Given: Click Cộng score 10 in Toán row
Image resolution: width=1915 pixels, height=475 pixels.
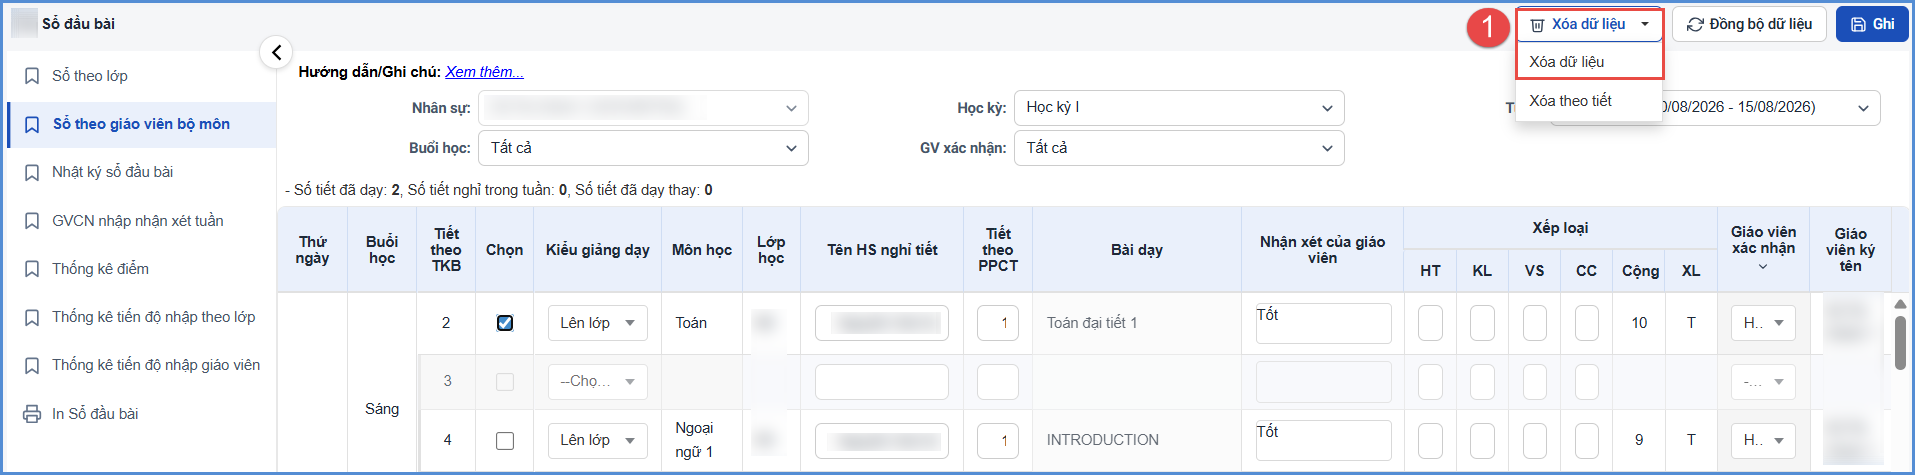Looking at the screenshot, I should [x=1639, y=323].
